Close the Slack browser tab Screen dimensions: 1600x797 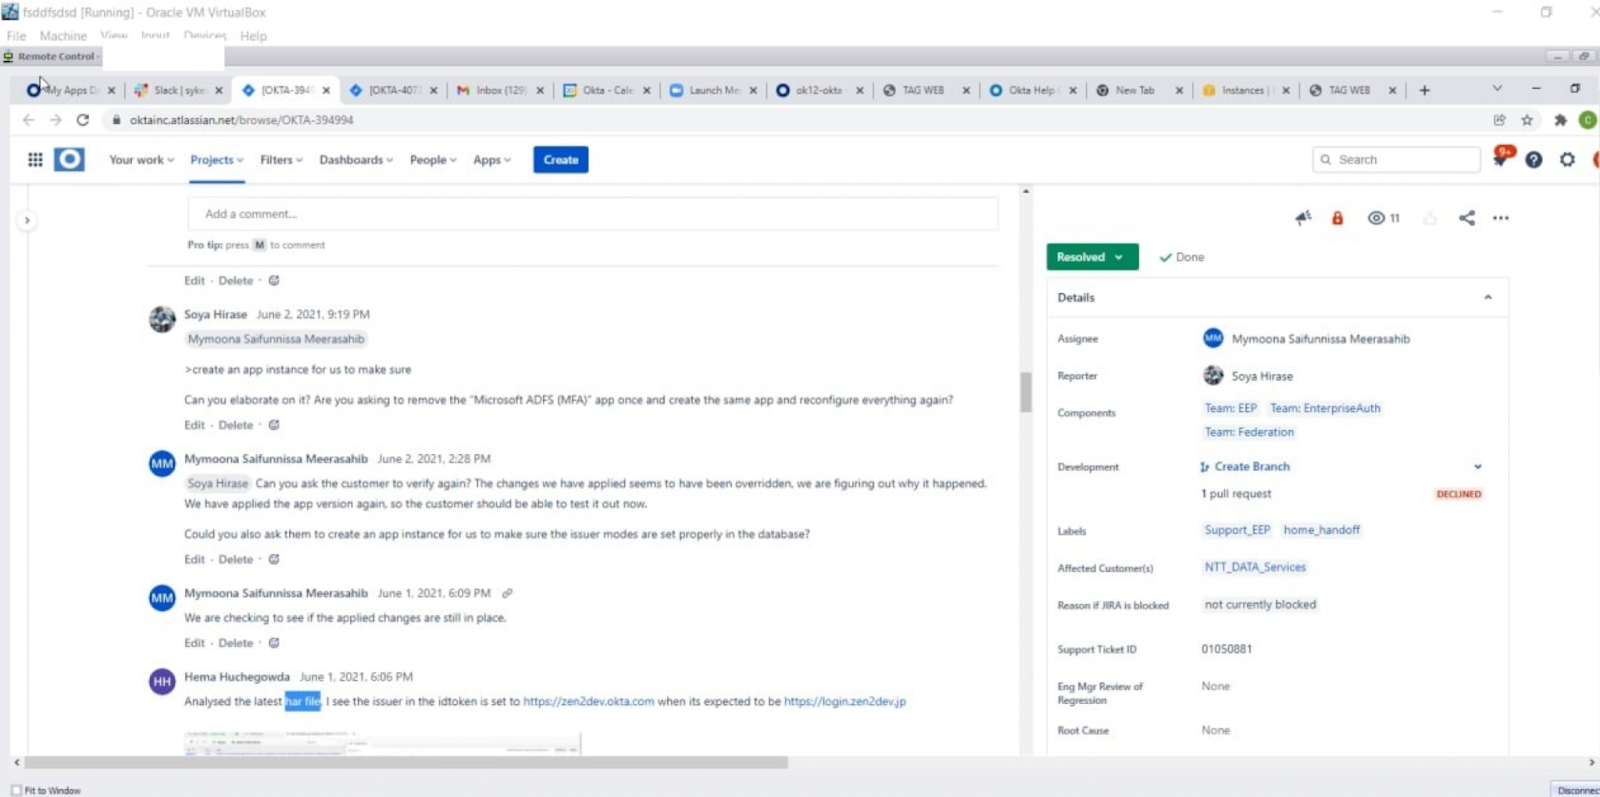click(219, 90)
